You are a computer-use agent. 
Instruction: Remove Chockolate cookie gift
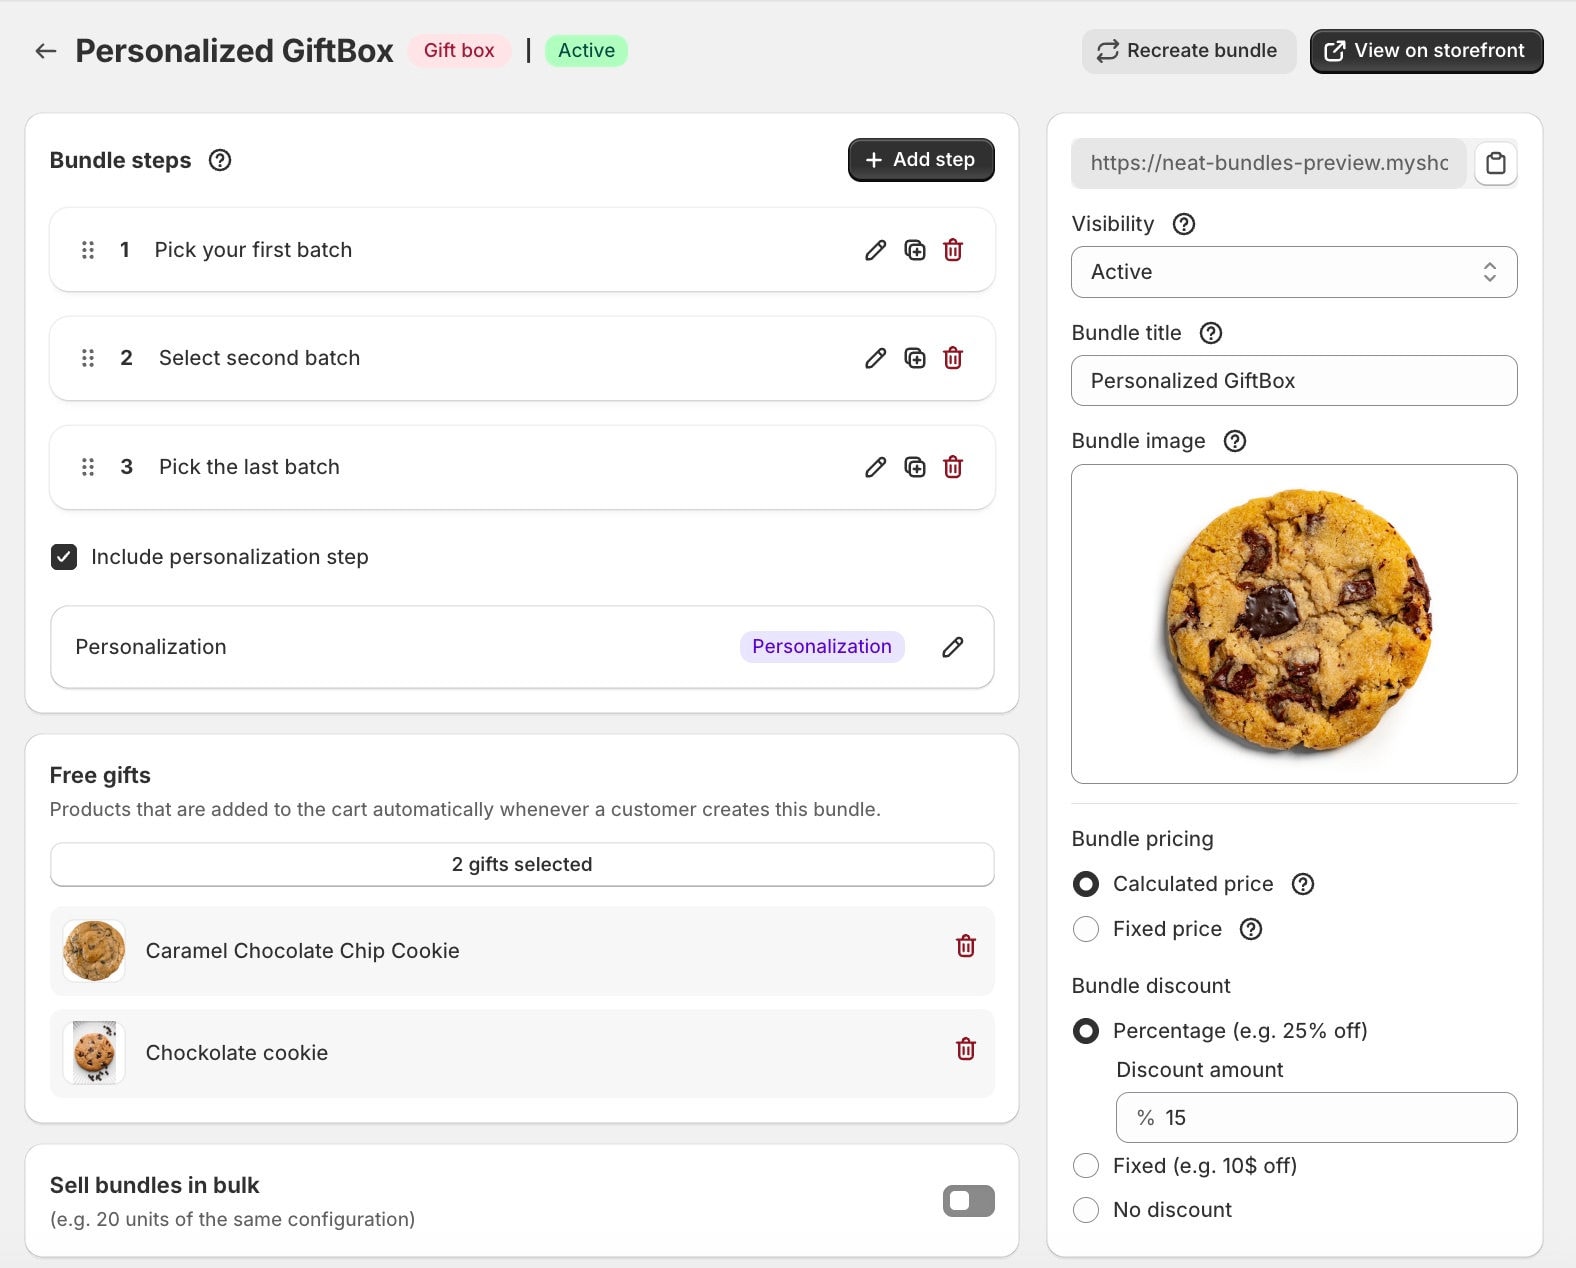(966, 1049)
